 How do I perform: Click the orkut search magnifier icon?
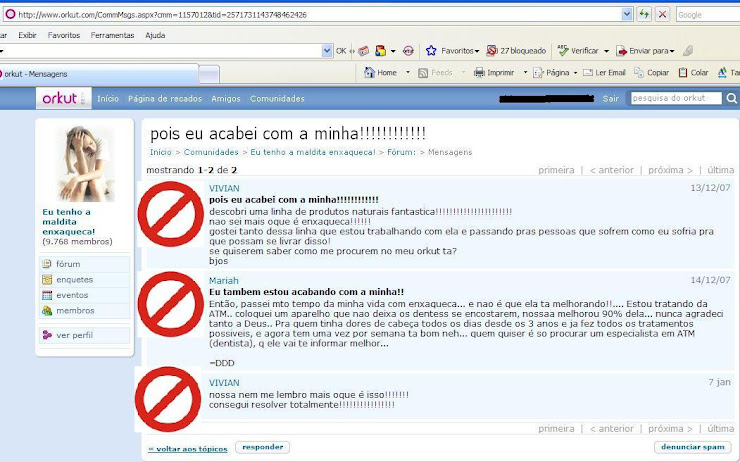[732, 98]
